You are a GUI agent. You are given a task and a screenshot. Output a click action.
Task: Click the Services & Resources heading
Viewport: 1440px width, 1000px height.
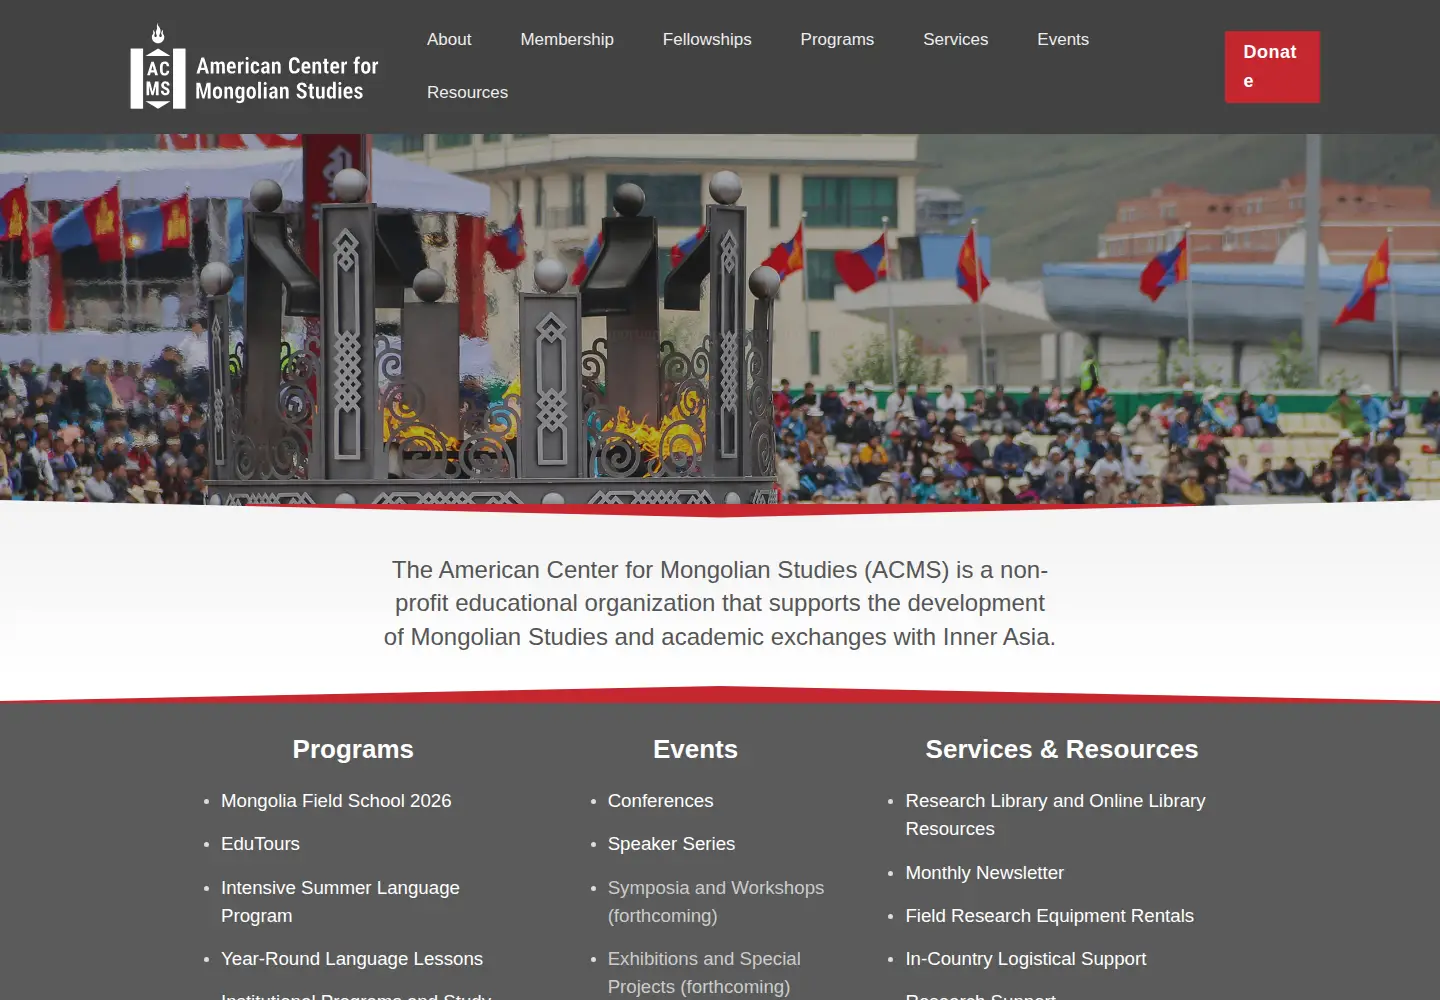tap(1061, 749)
